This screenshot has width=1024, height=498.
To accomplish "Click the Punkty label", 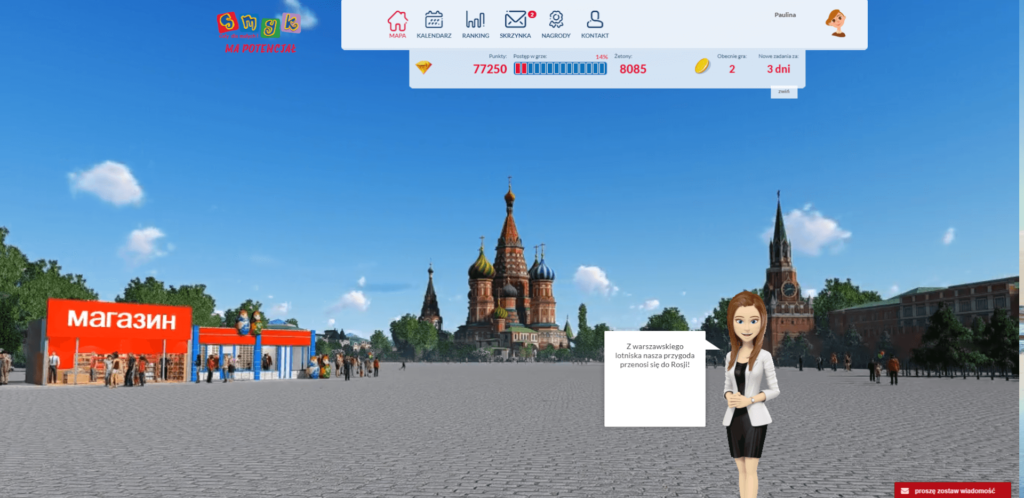I will (x=498, y=56).
